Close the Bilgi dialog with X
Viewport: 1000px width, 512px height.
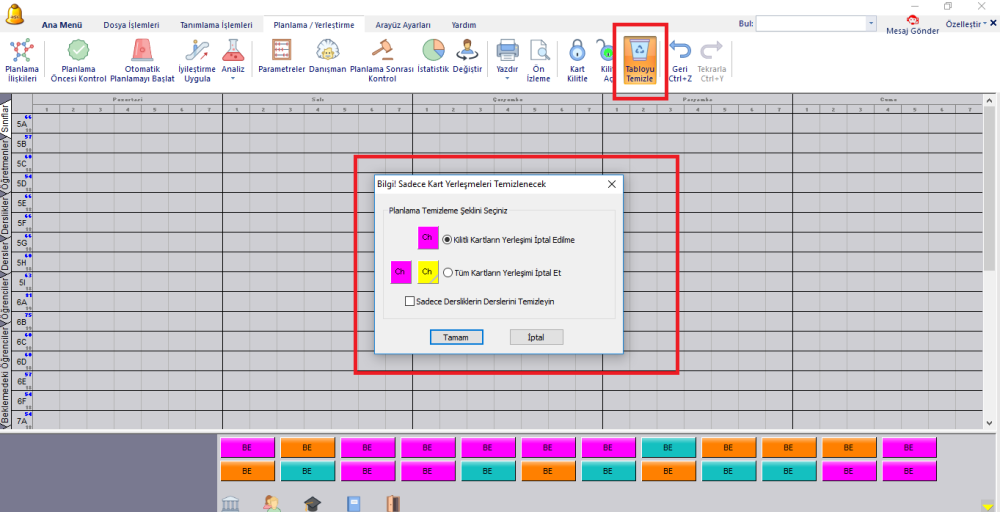612,184
